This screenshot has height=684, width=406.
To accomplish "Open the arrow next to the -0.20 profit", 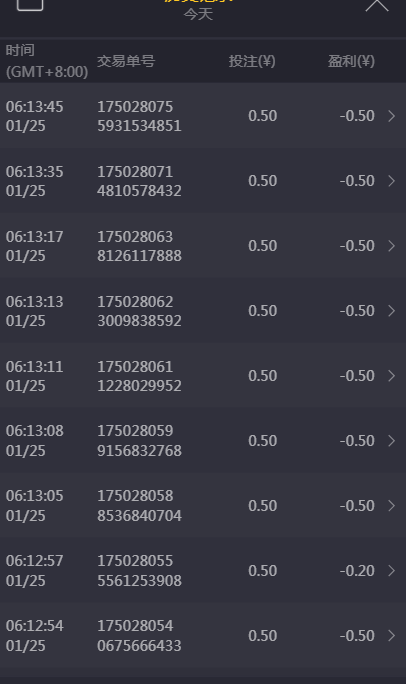I will 392,571.
